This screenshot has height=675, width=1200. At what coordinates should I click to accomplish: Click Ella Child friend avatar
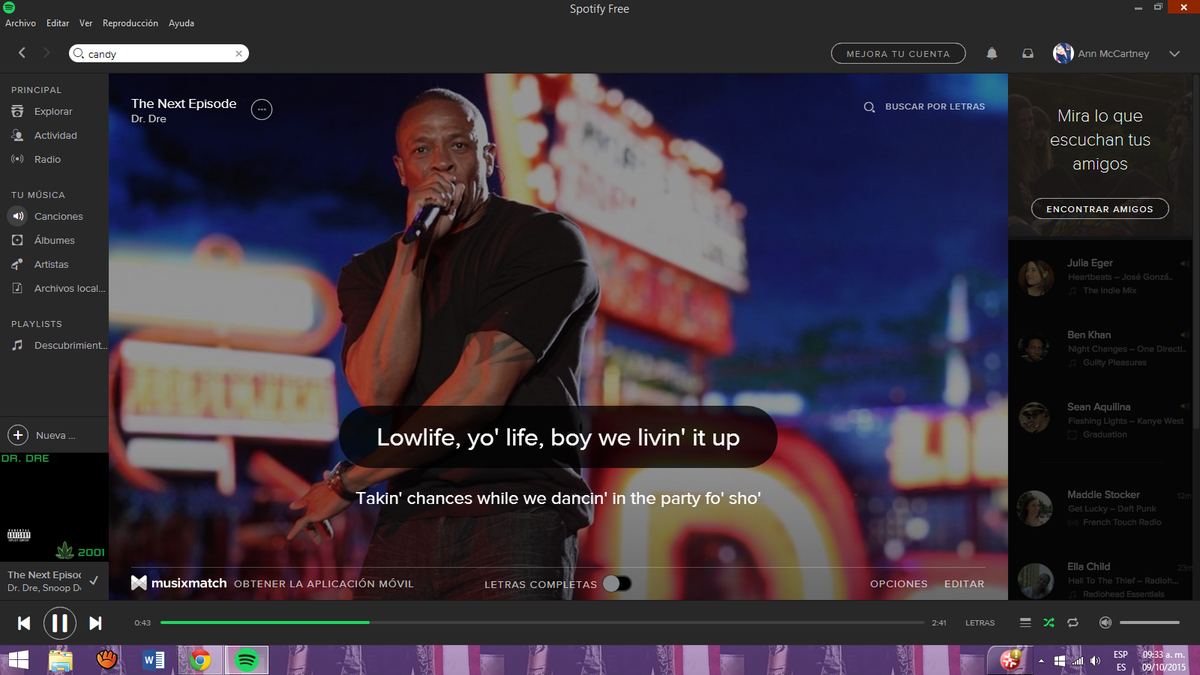tap(1035, 581)
